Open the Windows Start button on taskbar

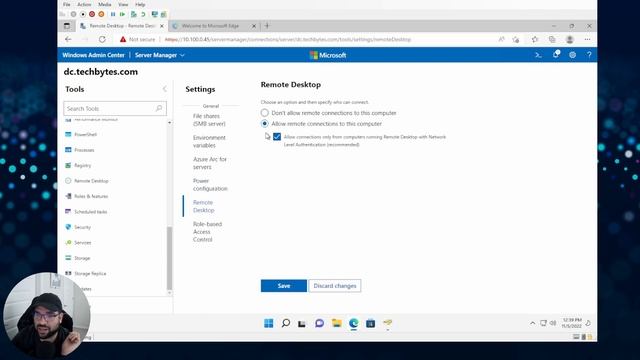pyautogui.click(x=269, y=323)
